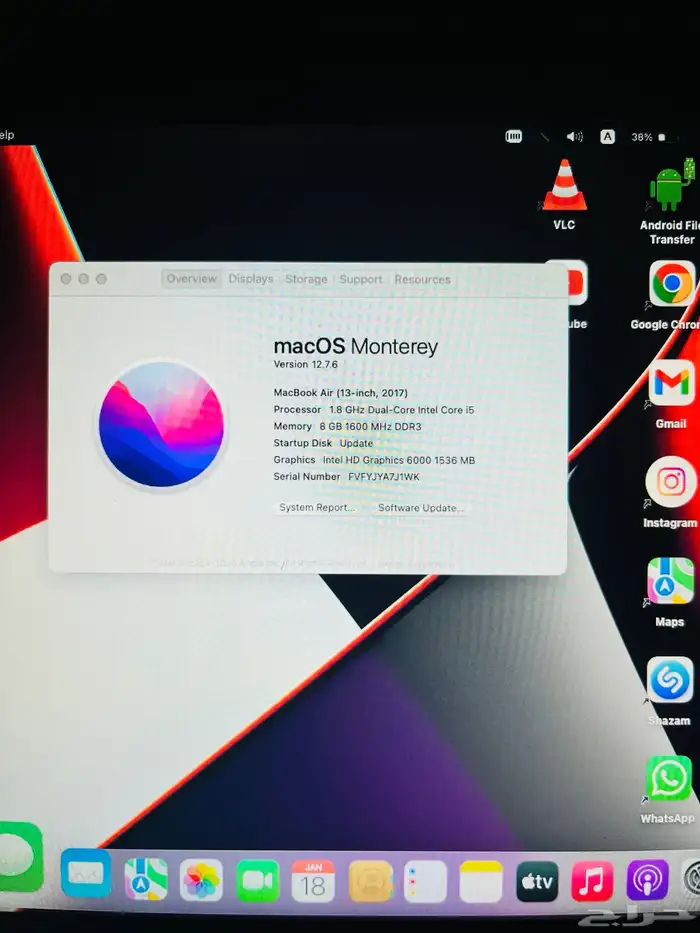Launch FaceTime from the Dock
Screen dimensions: 700x933
click(x=257, y=881)
